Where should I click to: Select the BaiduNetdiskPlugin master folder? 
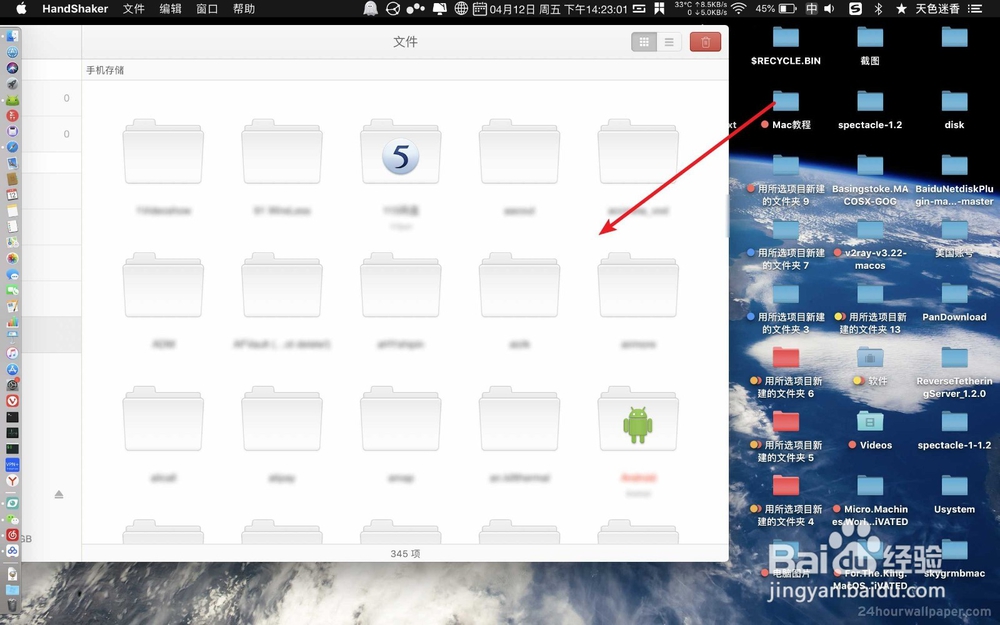click(954, 180)
